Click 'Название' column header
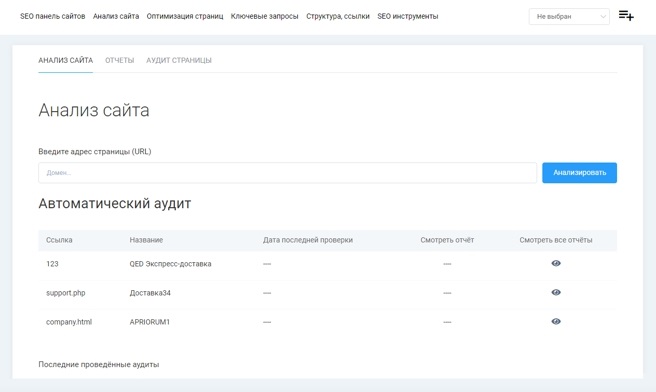The width and height of the screenshot is (656, 392). point(146,240)
